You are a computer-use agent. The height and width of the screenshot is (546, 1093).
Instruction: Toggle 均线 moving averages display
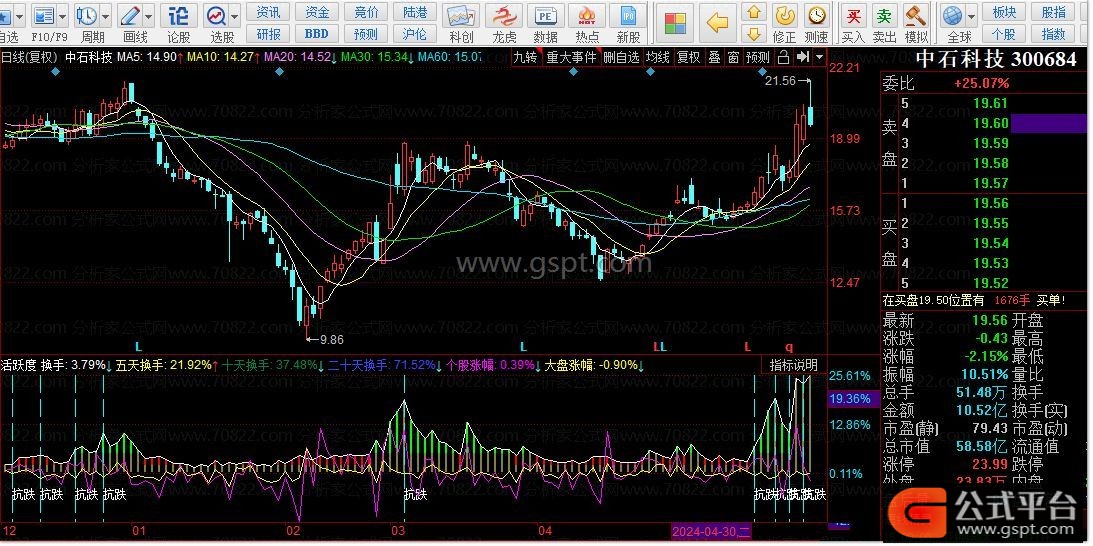(658, 57)
